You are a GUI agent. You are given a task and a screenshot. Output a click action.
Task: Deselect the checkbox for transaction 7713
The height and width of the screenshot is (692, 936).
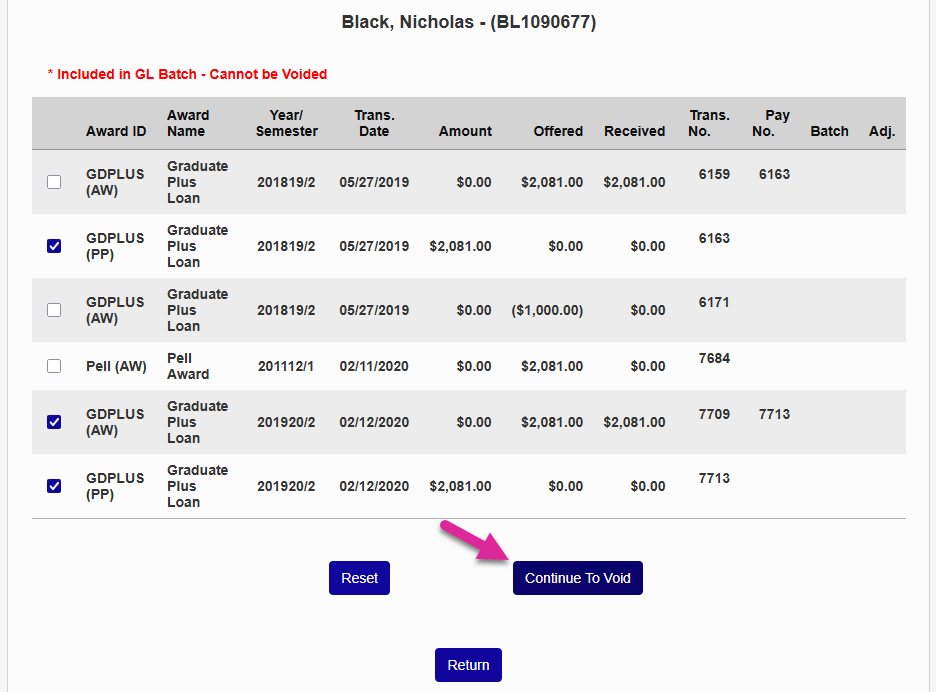[54, 486]
